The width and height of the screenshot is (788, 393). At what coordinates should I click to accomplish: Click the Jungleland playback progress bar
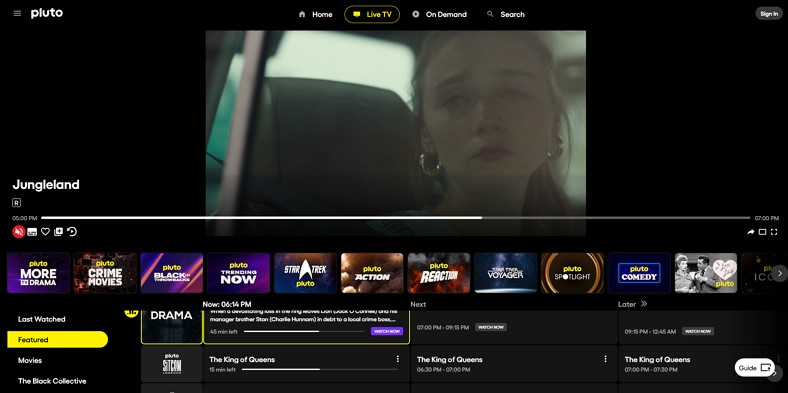coord(395,218)
